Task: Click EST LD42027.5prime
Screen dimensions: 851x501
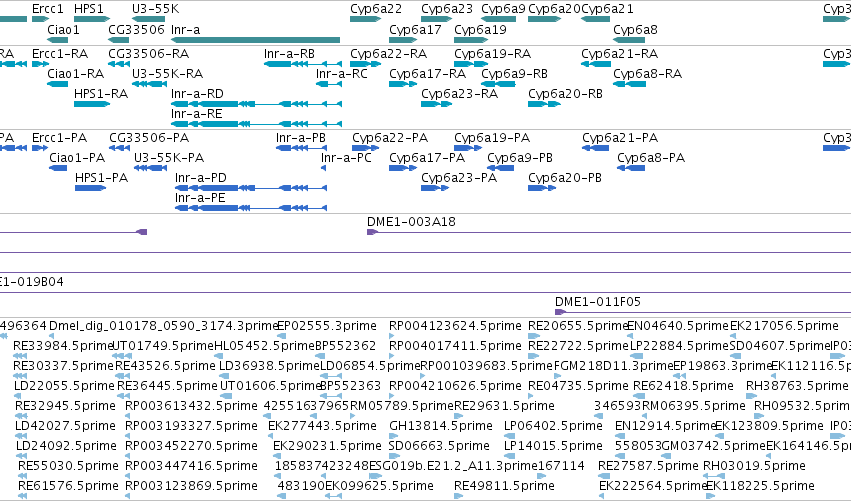Action: (66, 426)
